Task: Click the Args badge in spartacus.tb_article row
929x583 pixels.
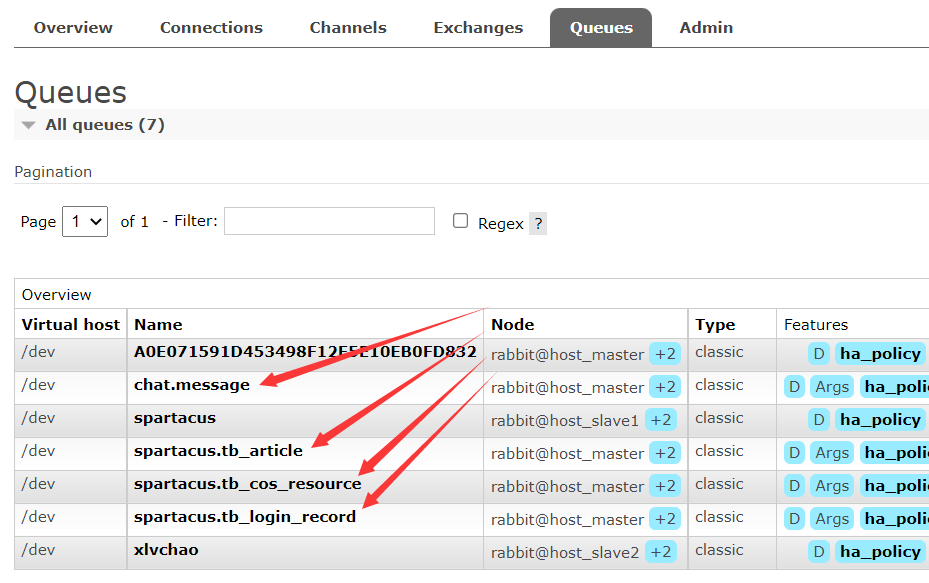Action: point(832,453)
